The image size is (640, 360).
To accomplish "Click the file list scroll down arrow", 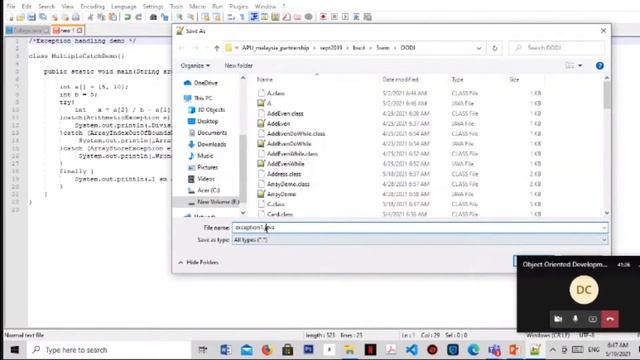I will coord(607,213).
